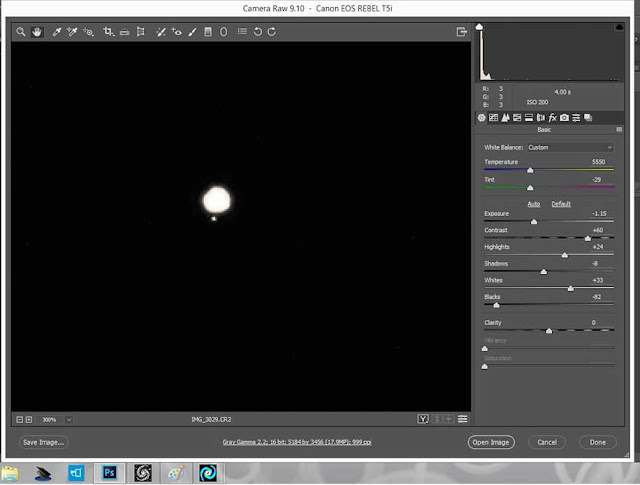The width and height of the screenshot is (640, 485).
Task: Select the Spot Removal tool
Action: pos(161,31)
